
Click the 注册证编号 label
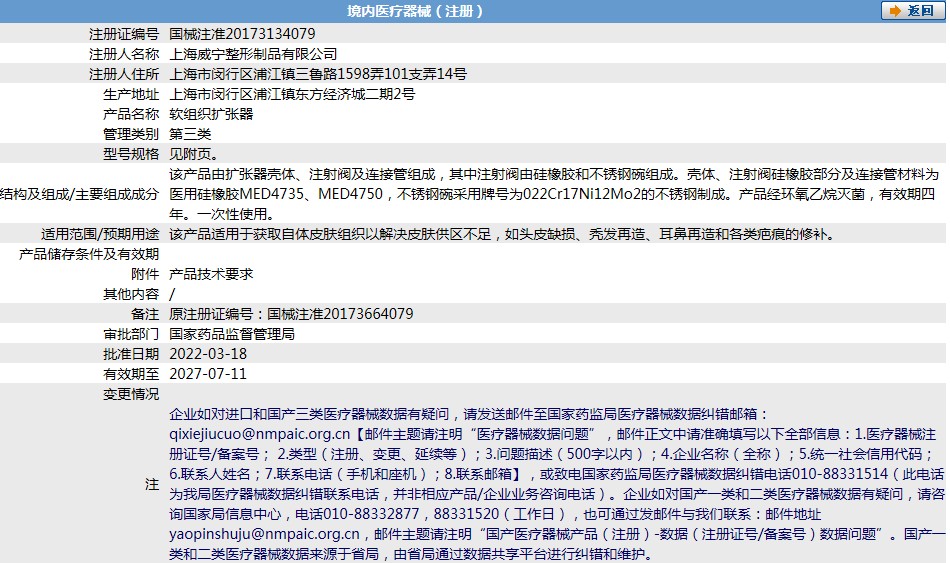pyautogui.click(x=124, y=34)
